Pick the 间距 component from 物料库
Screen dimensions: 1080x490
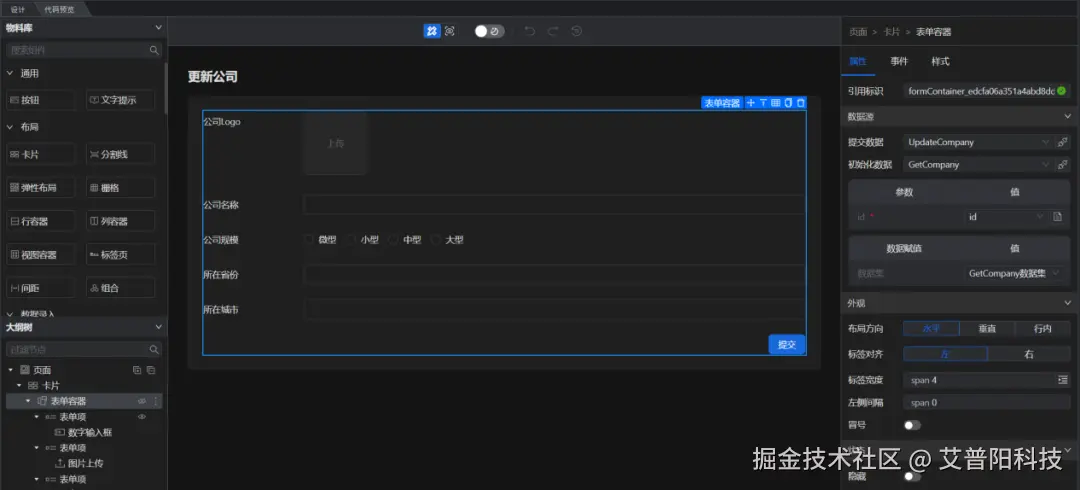click(x=41, y=288)
